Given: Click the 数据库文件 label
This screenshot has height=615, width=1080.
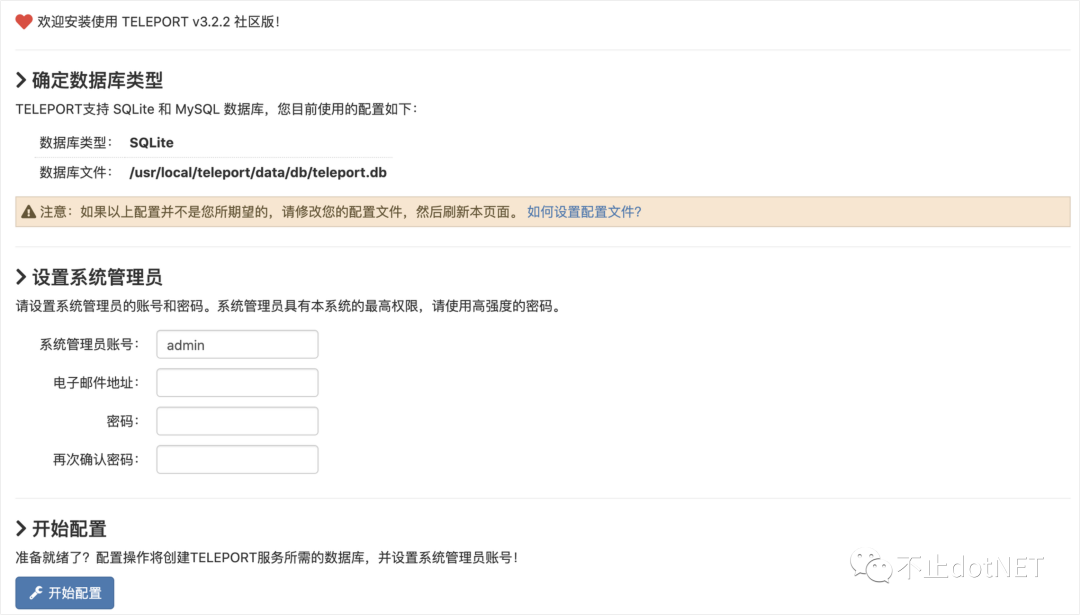Looking at the screenshot, I should [x=76, y=172].
